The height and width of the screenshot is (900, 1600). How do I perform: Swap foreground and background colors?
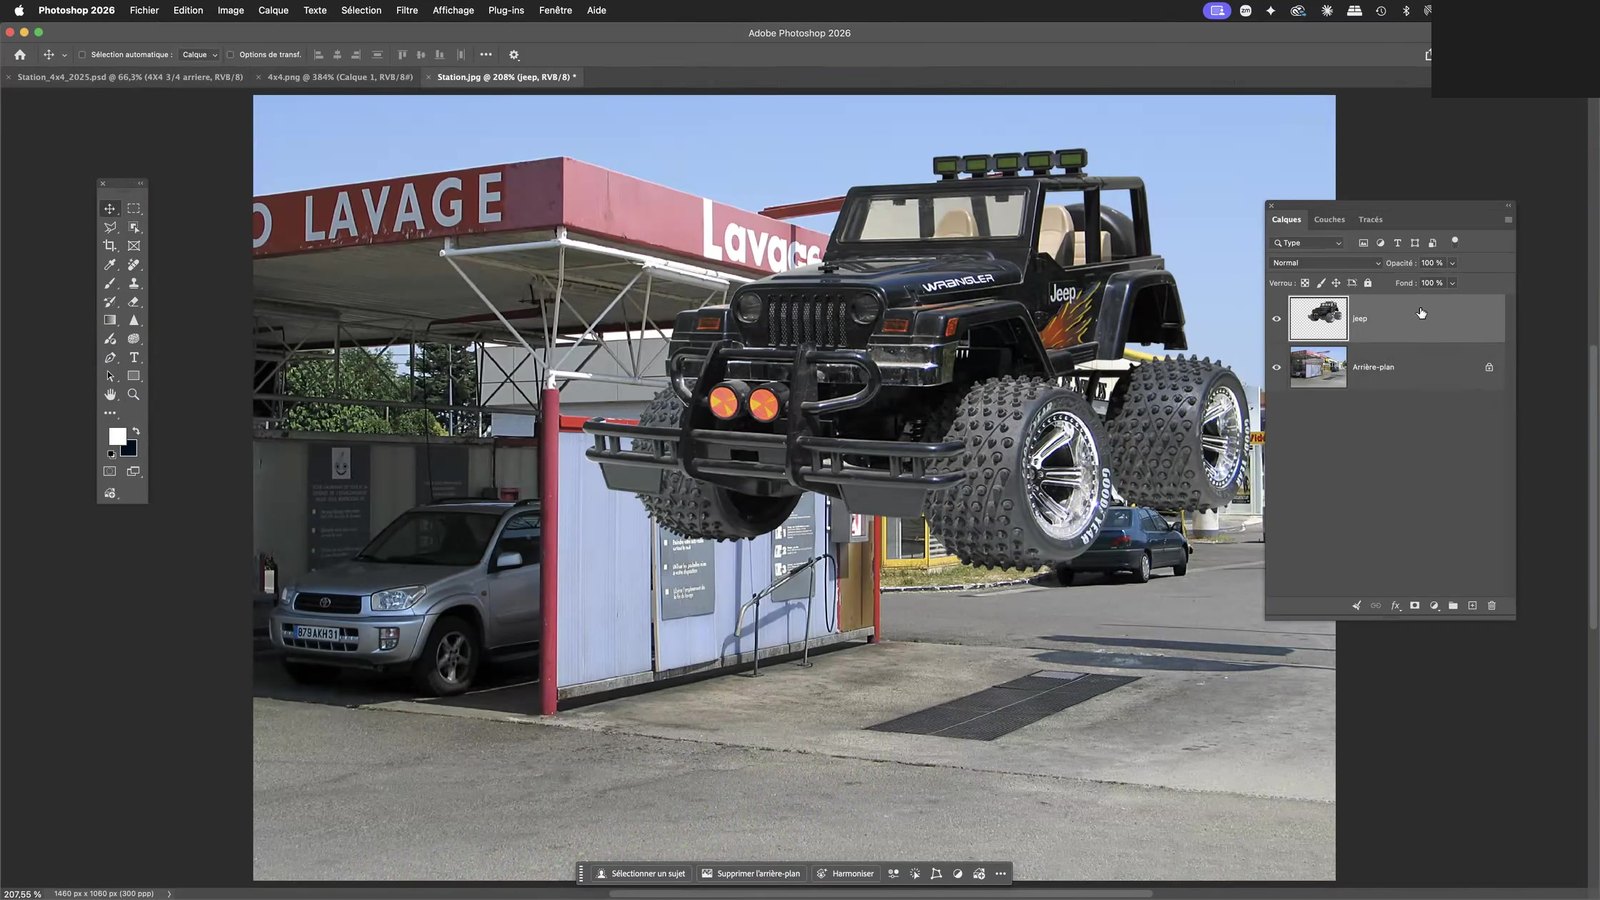136,431
